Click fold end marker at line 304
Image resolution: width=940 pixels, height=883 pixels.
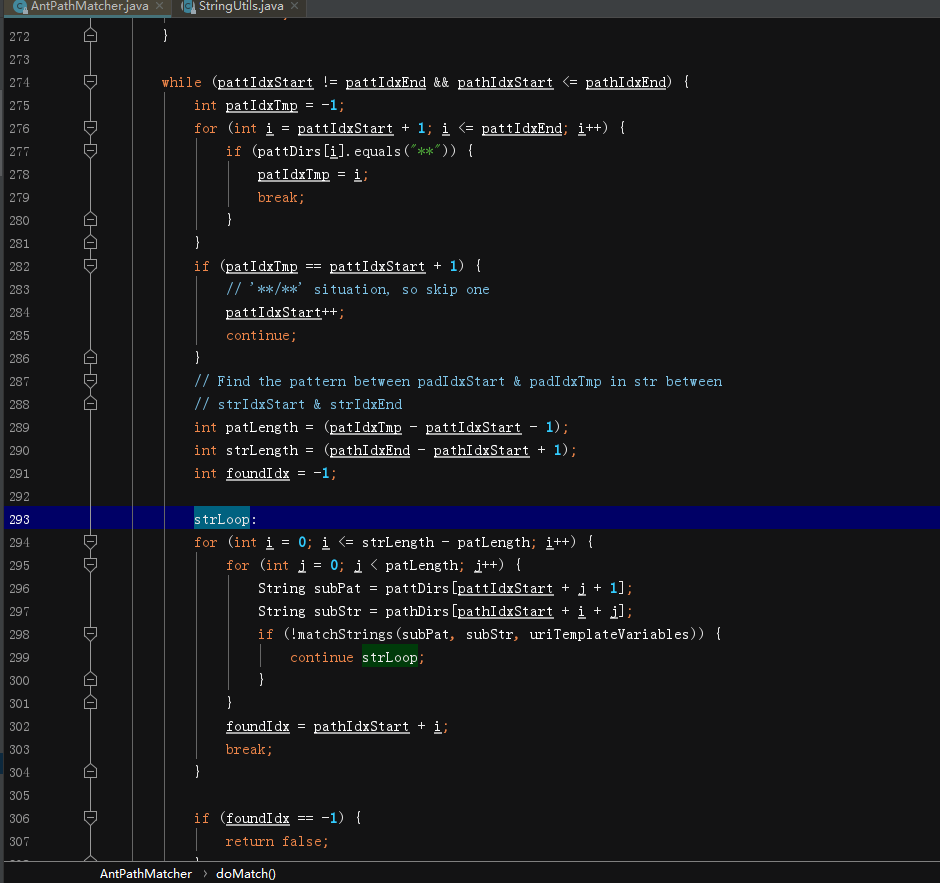click(91, 772)
